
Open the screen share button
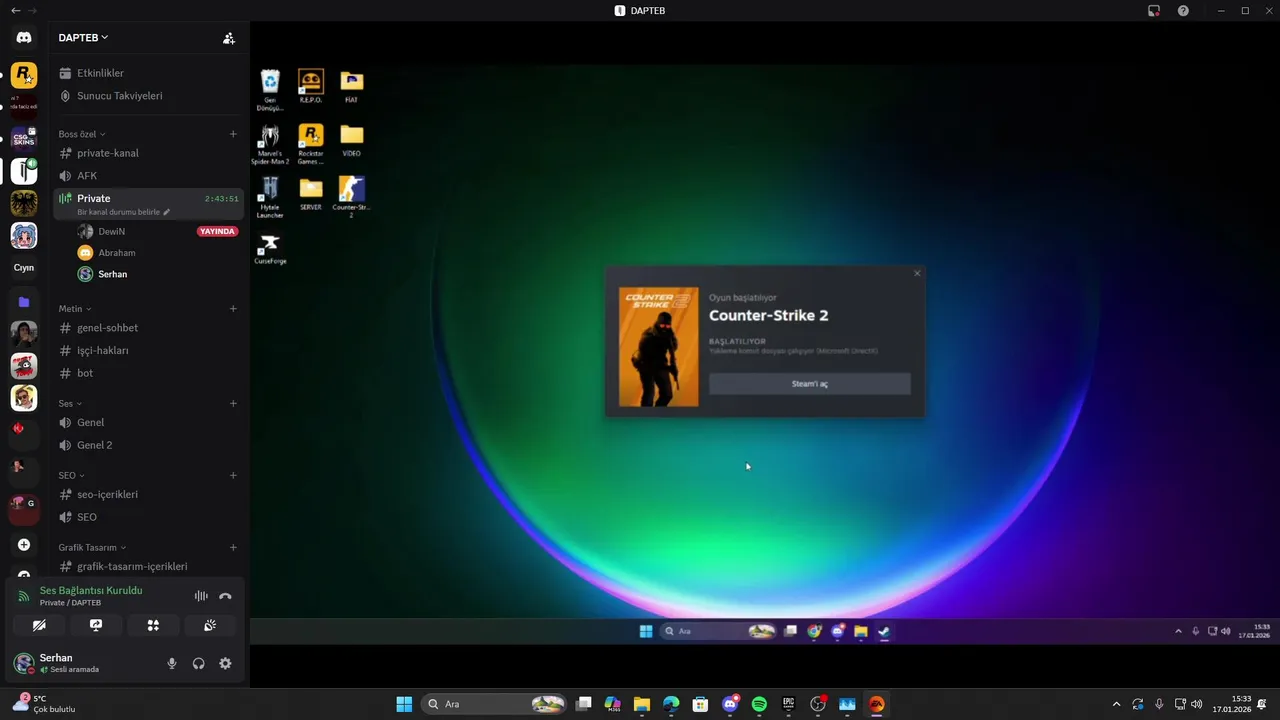[x=96, y=625]
